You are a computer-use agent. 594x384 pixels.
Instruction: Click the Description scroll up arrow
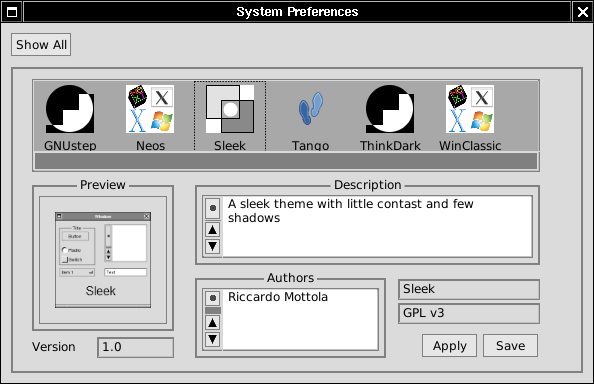pos(213,229)
